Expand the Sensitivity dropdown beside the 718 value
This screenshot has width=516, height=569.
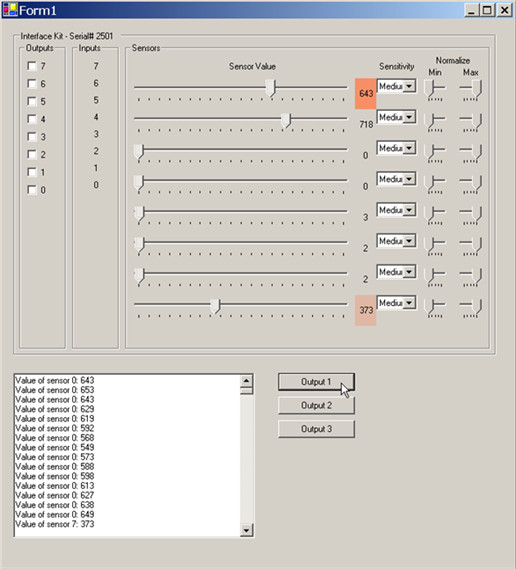tap(409, 117)
